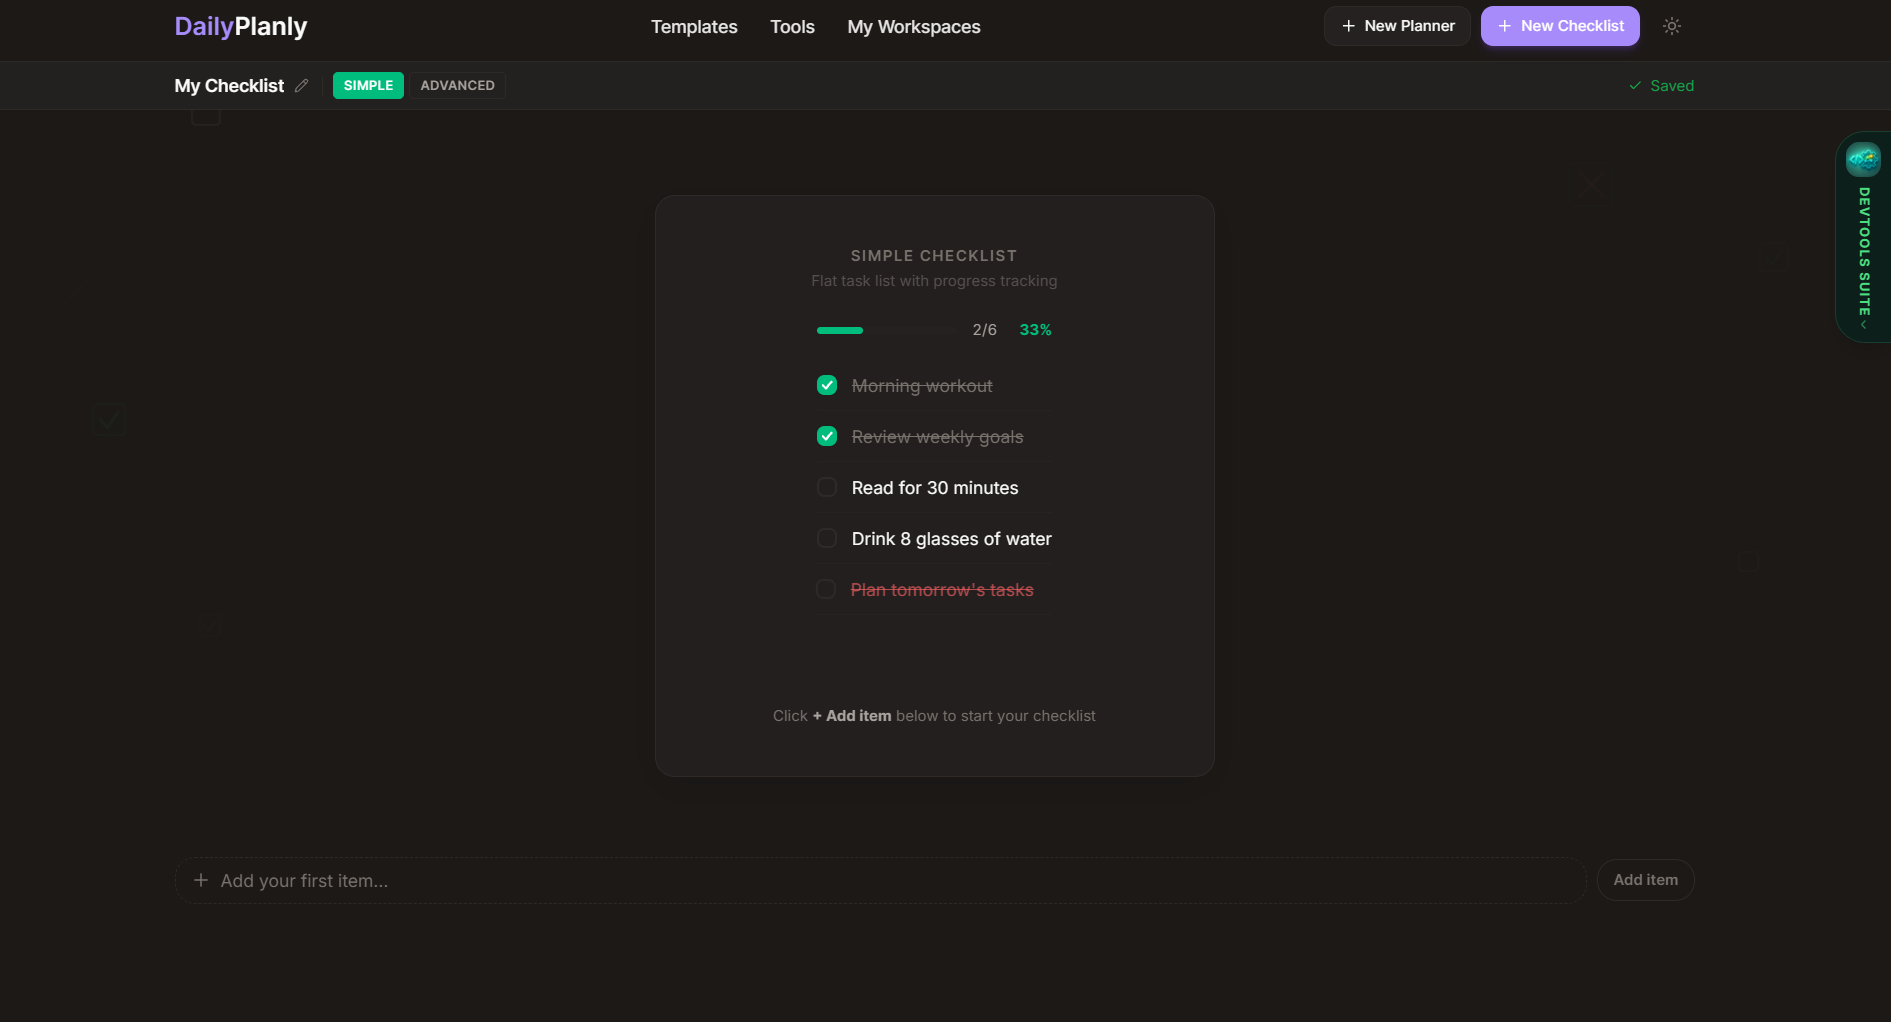Click the 33% progress label
The height and width of the screenshot is (1022, 1891).
pyautogui.click(x=1035, y=330)
